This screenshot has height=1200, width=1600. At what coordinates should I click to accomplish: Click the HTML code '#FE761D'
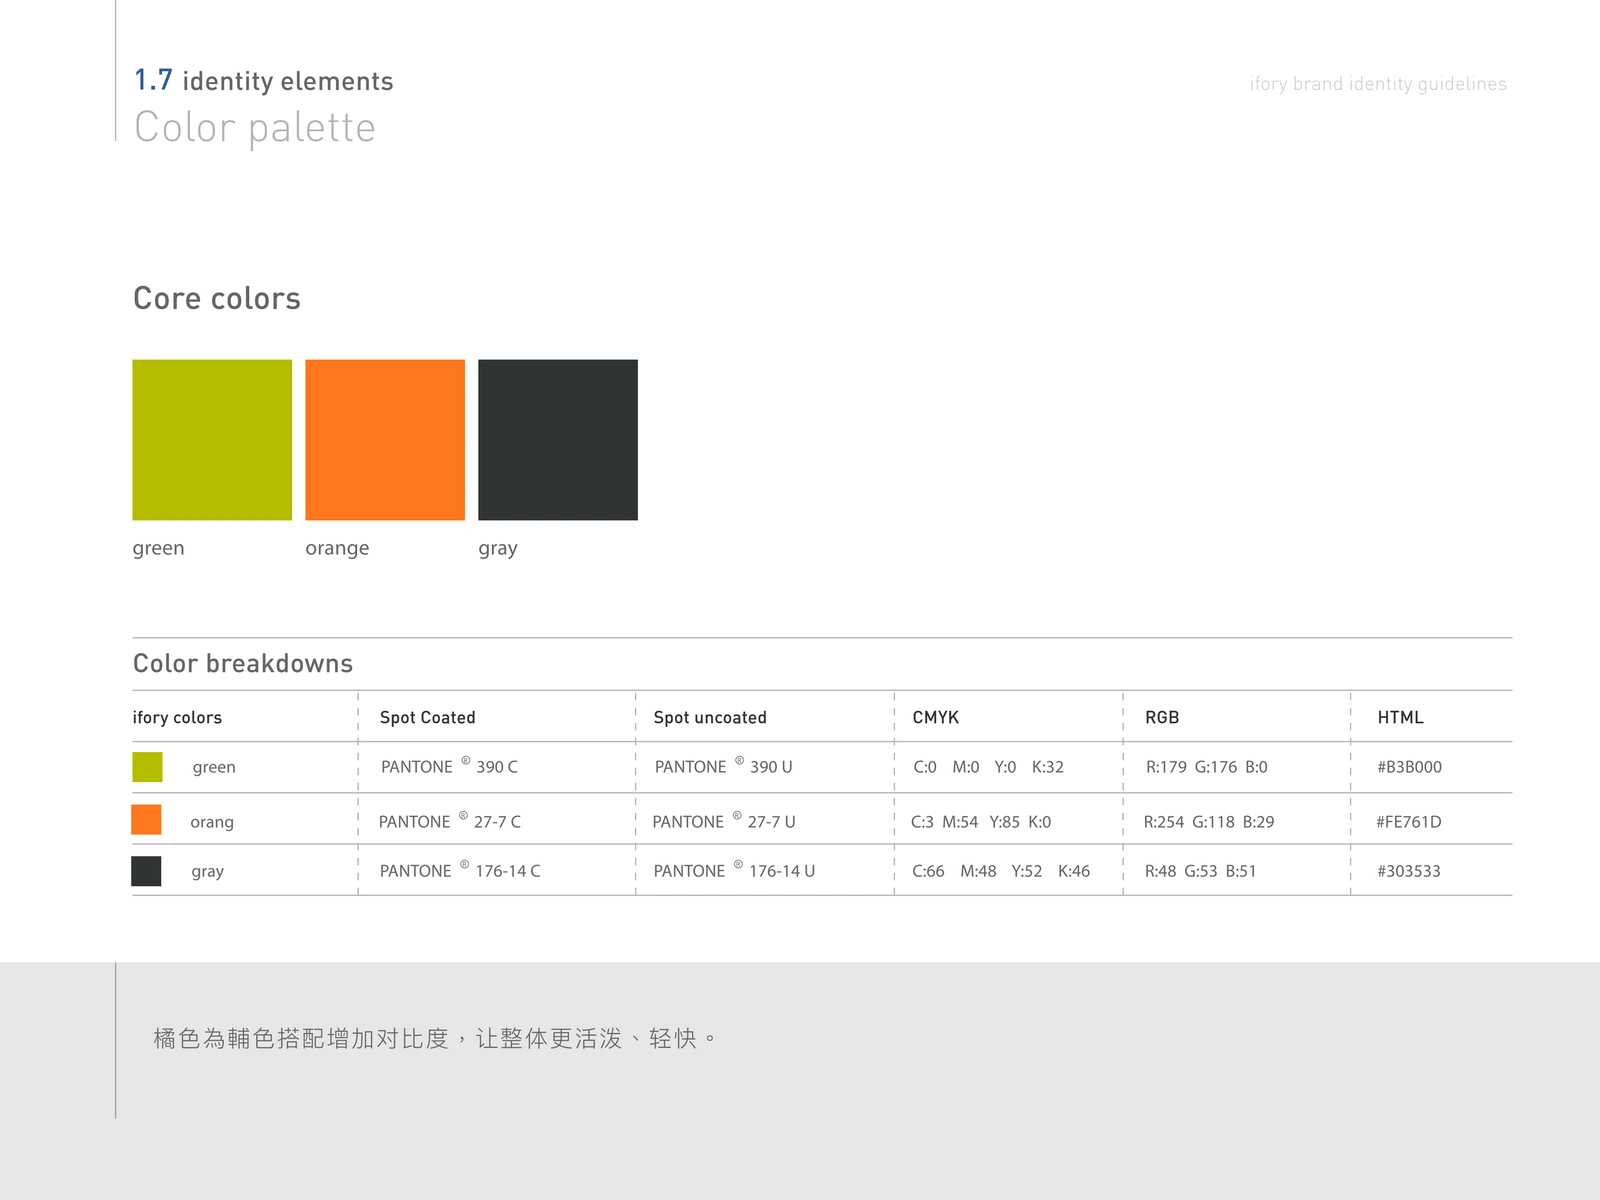tap(1408, 822)
